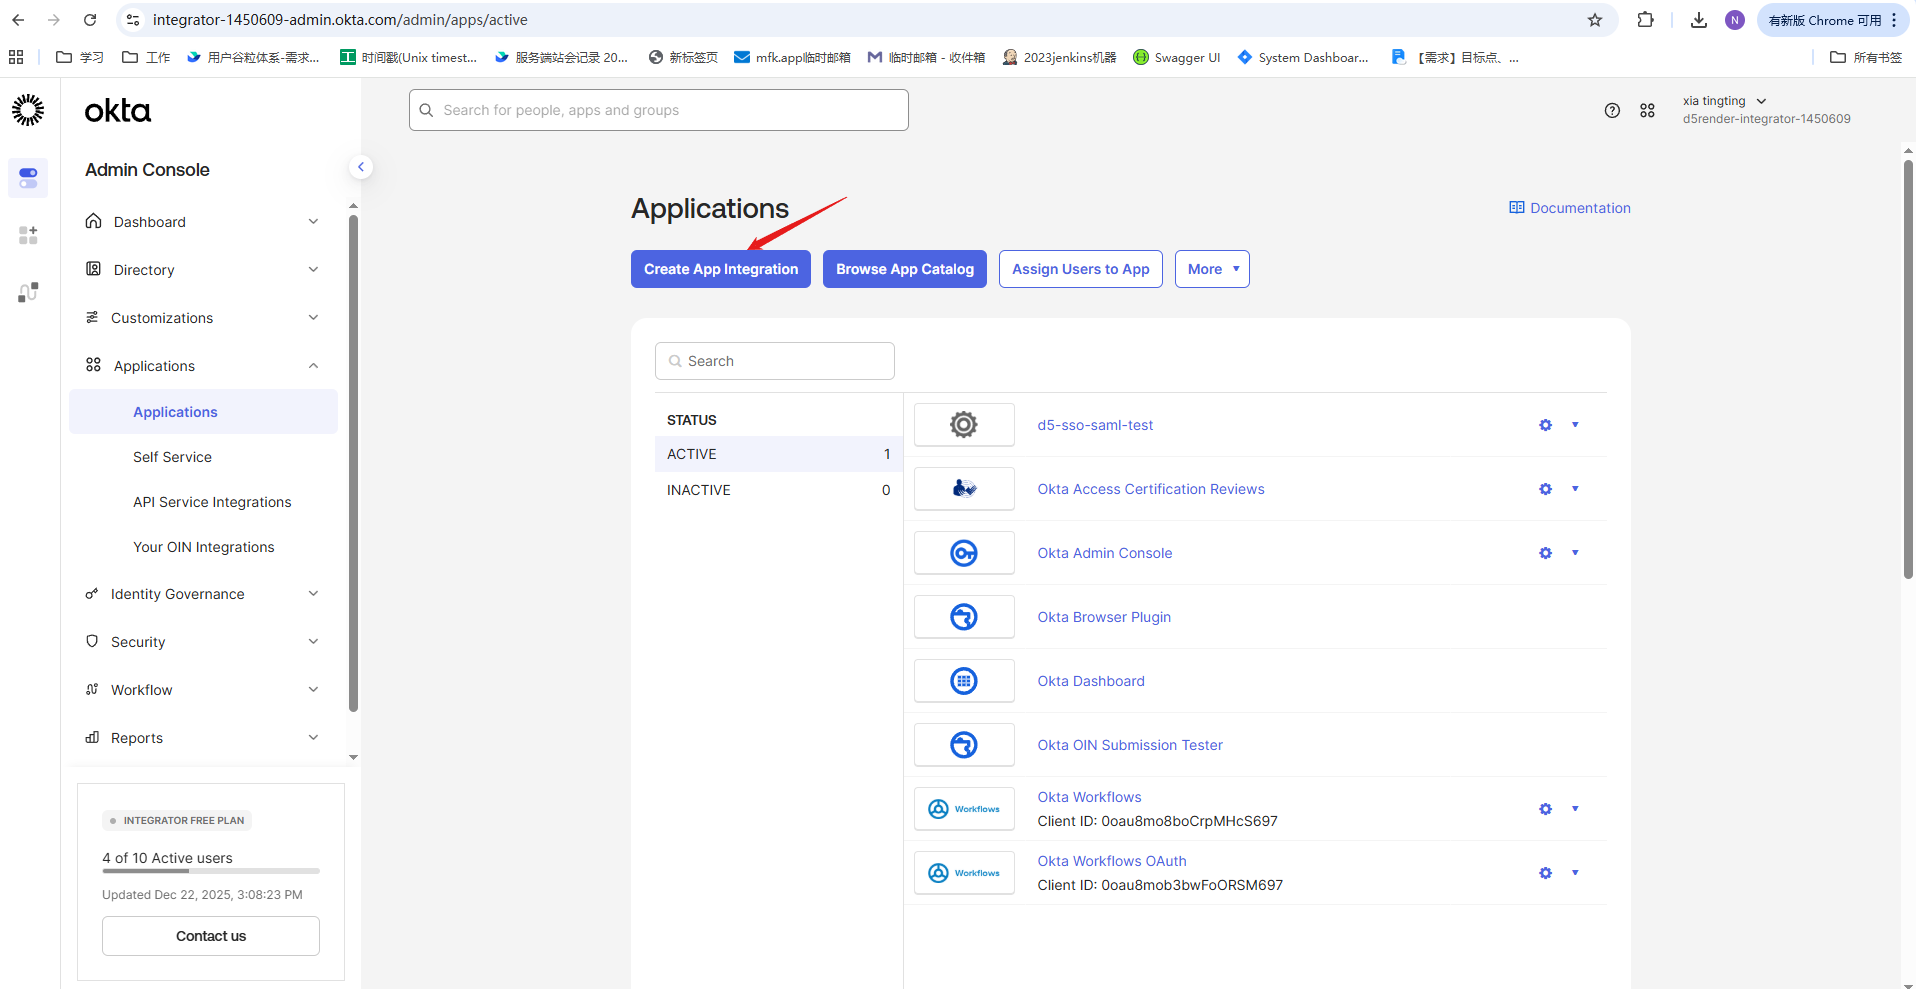The height and width of the screenshot is (989, 1916).
Task: Click gear icon for d5-sso-saml-test app
Action: [1545, 425]
